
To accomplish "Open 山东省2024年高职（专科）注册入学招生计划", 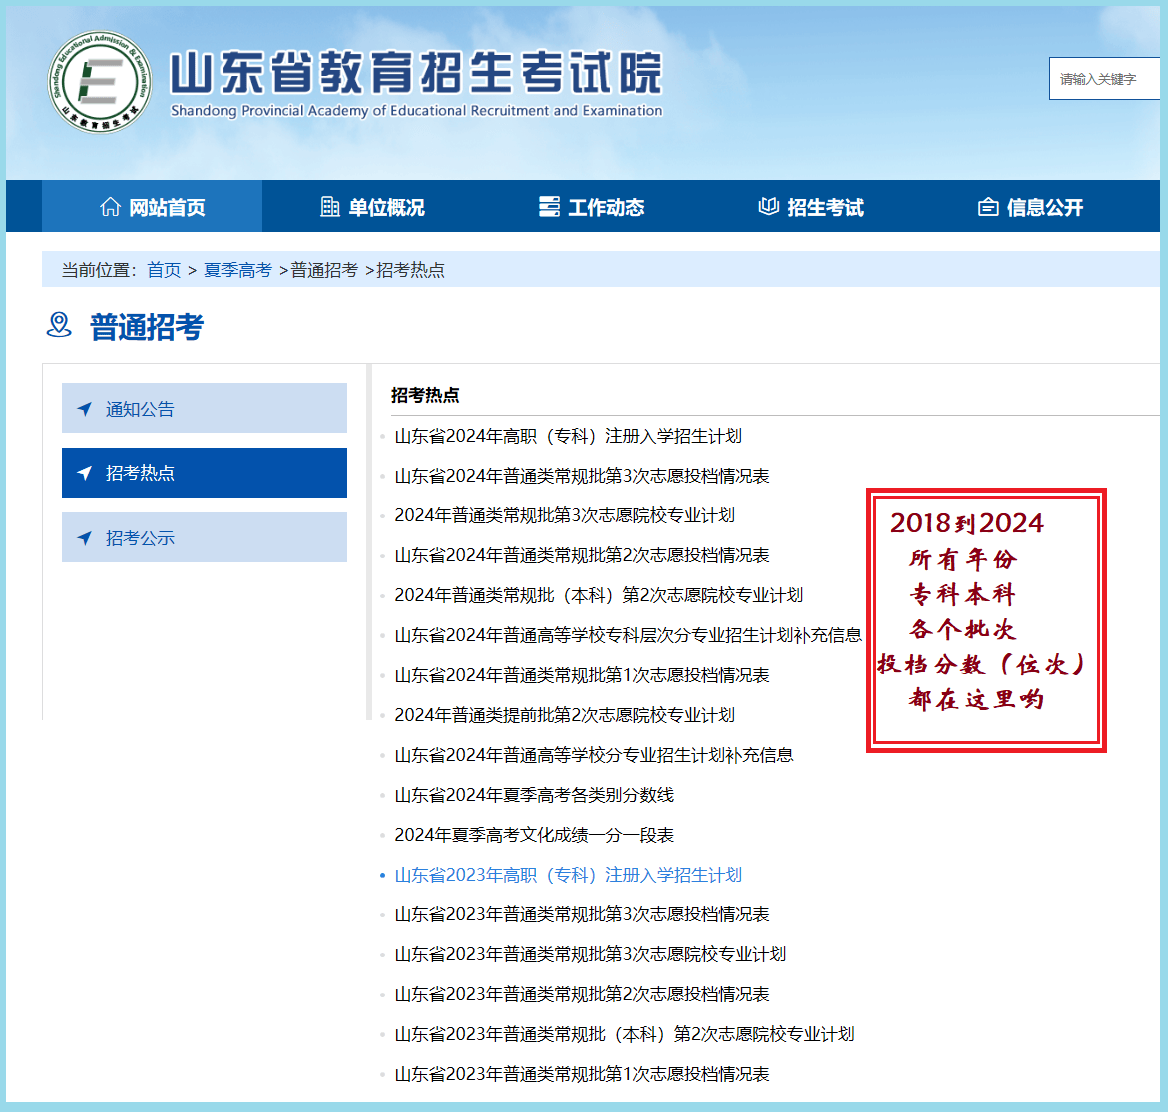I will 568,436.
